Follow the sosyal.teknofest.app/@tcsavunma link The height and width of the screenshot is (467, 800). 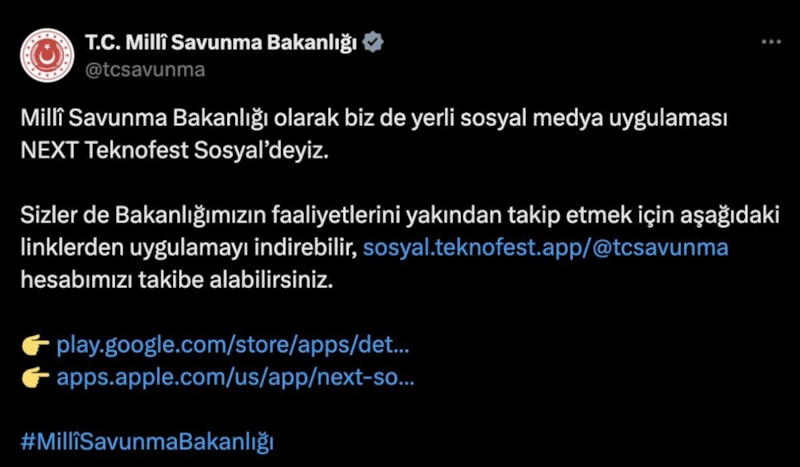(545, 248)
